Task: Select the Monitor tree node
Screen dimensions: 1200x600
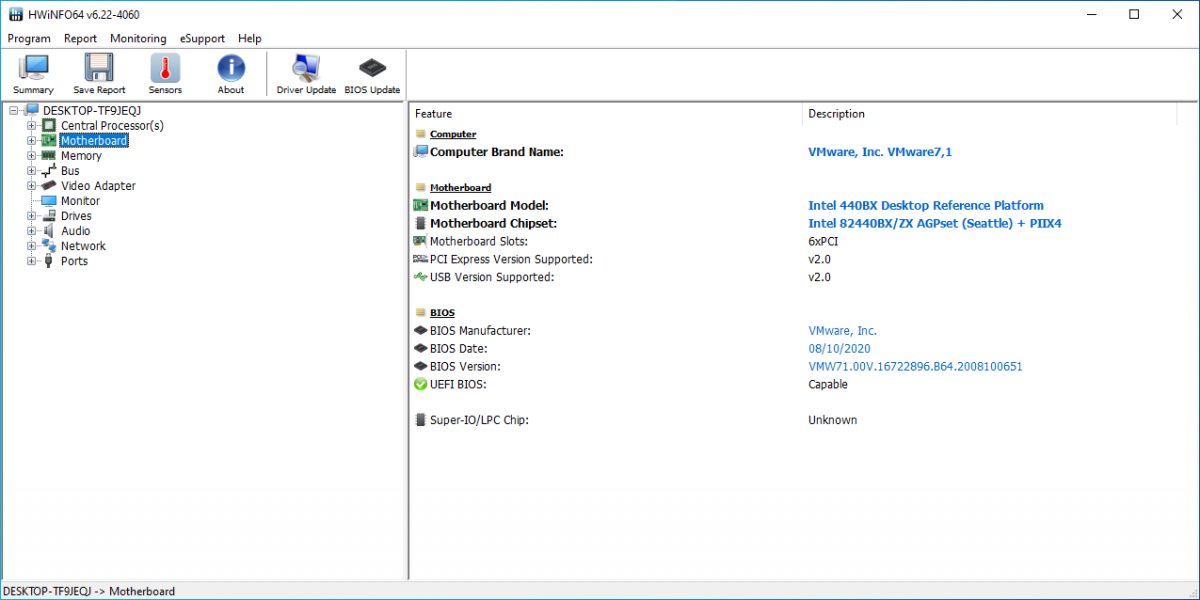Action: click(x=80, y=201)
